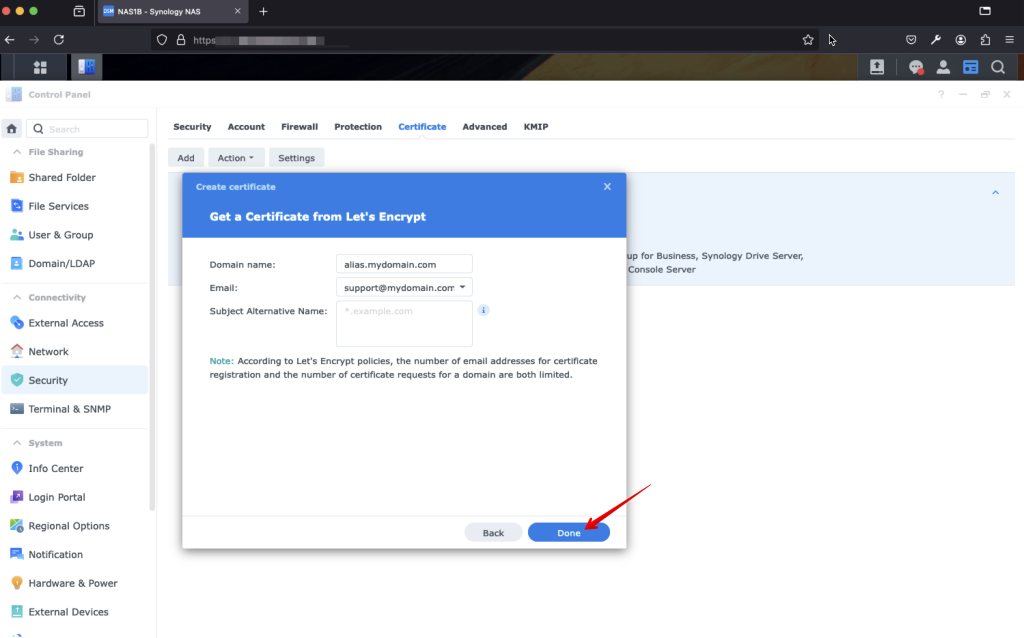Close the NAS1B Synology NAS tab
Image resolution: width=1024 pixels, height=638 pixels.
point(238,11)
